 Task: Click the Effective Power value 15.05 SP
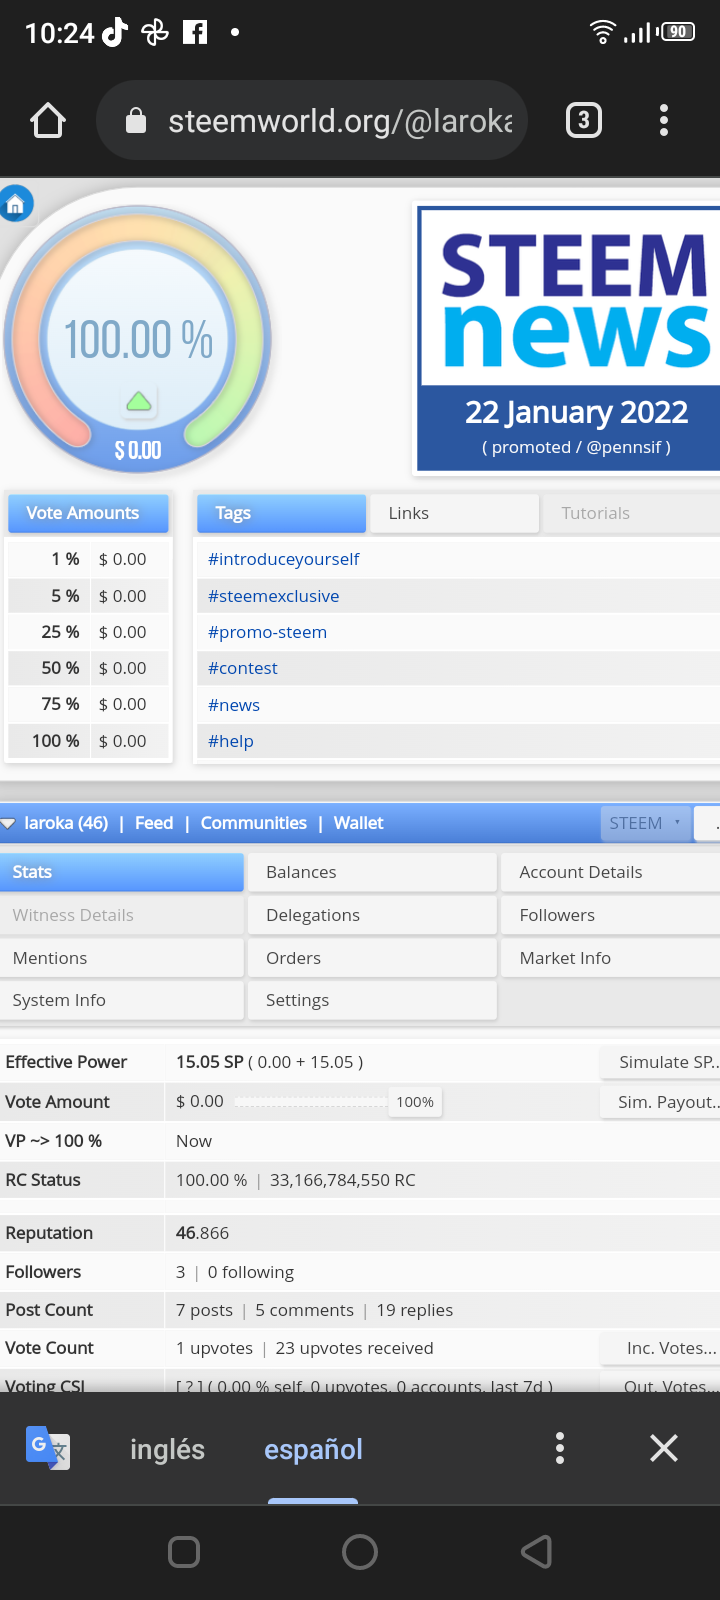click(210, 1062)
